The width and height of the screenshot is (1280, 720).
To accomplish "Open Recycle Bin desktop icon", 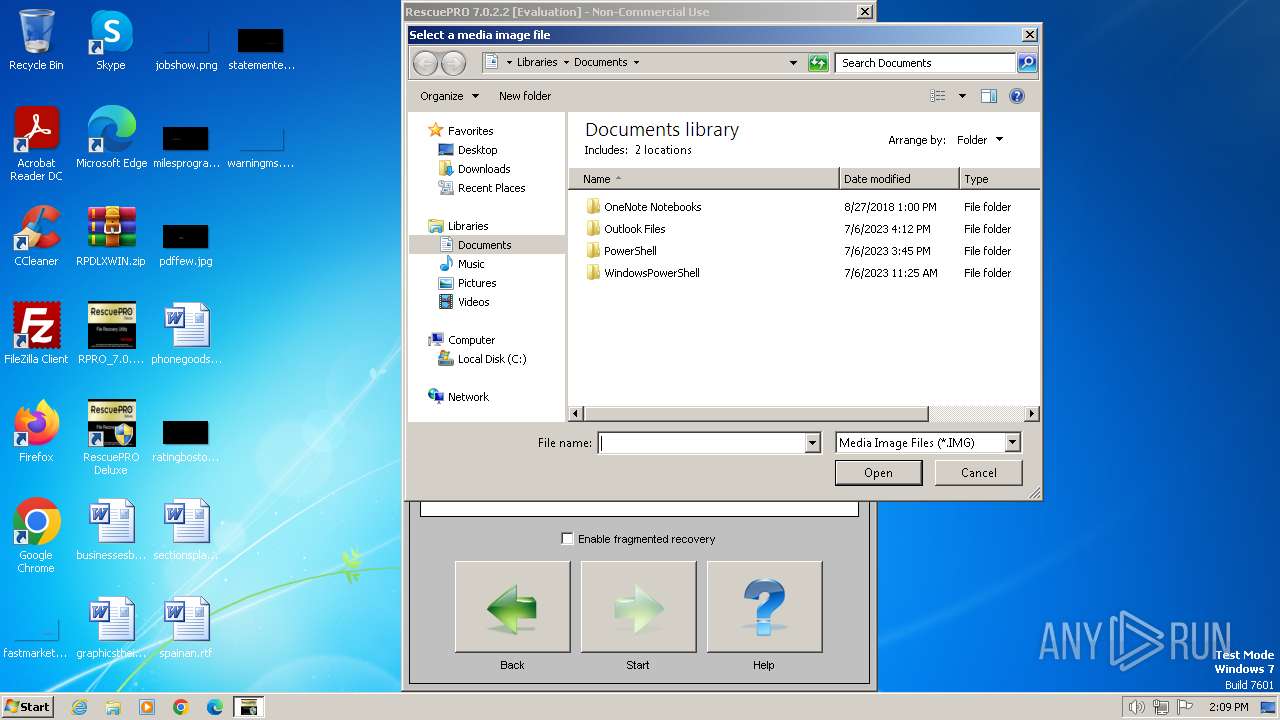I will [36, 40].
